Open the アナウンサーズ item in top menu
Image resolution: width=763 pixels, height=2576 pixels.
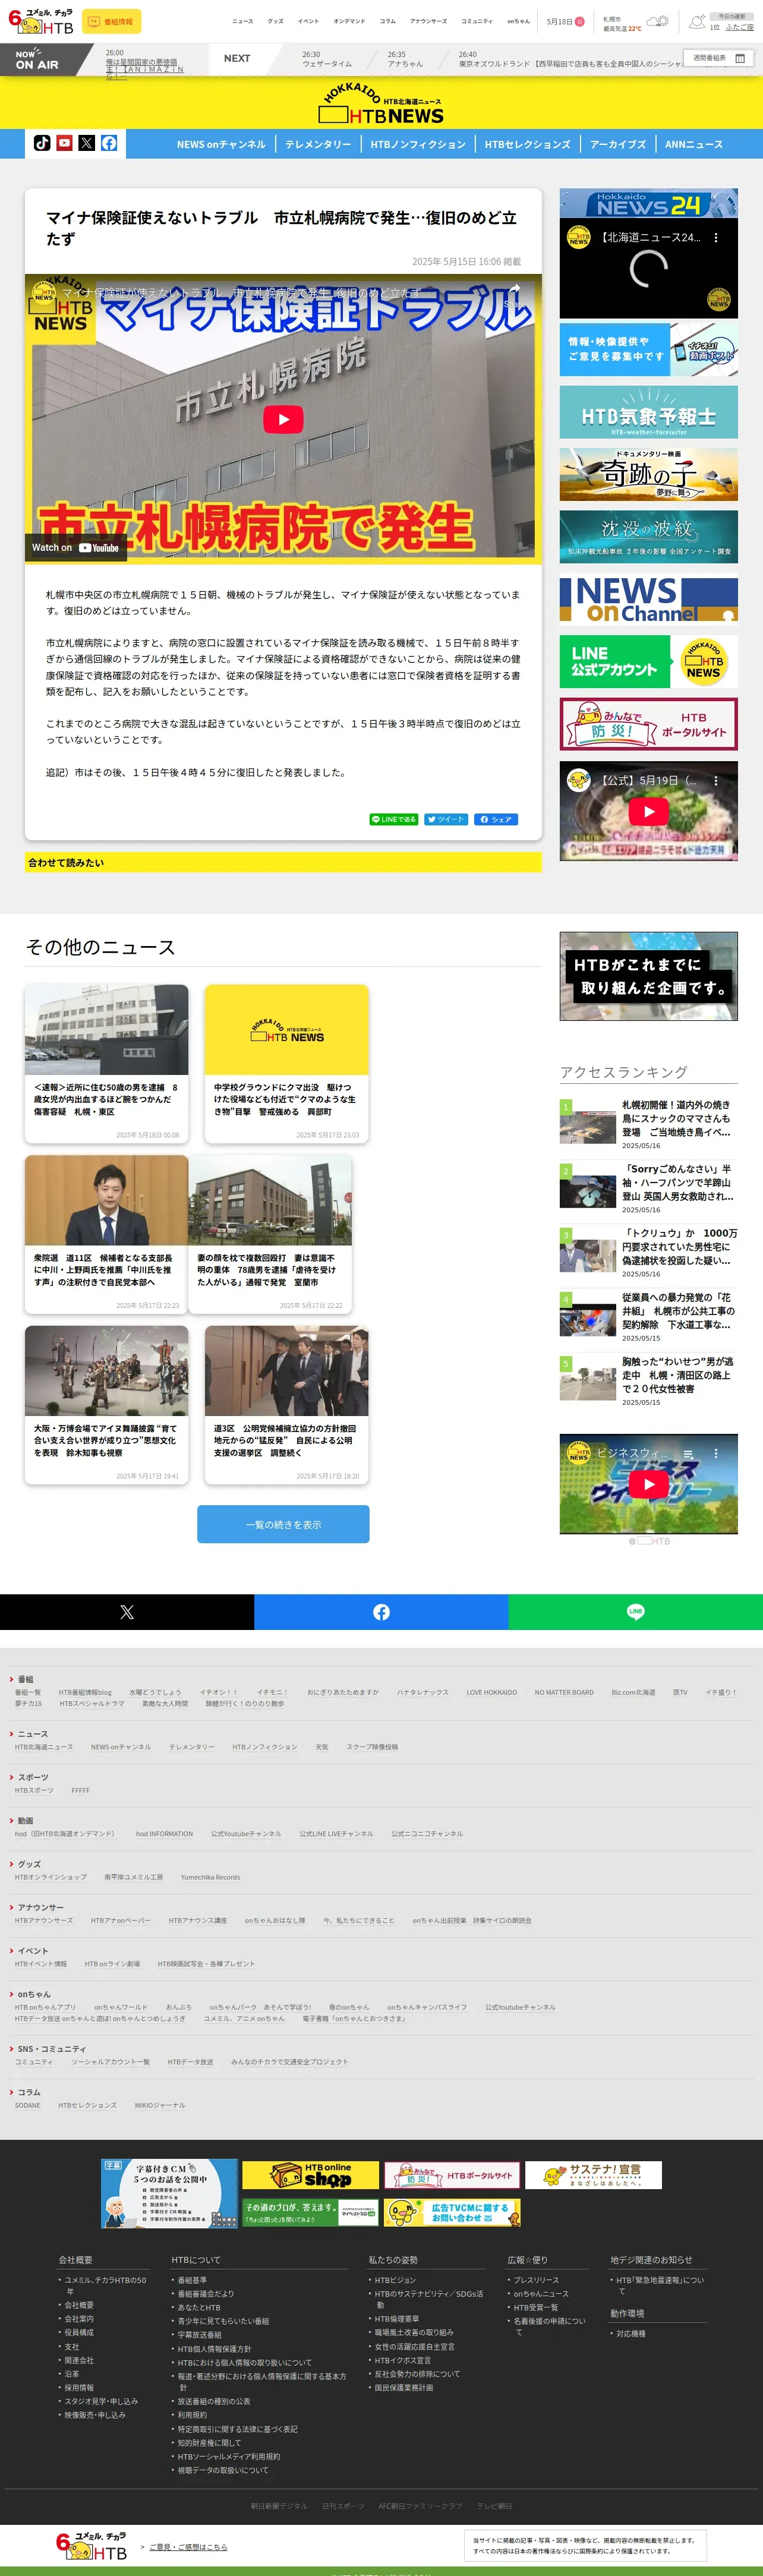(428, 21)
